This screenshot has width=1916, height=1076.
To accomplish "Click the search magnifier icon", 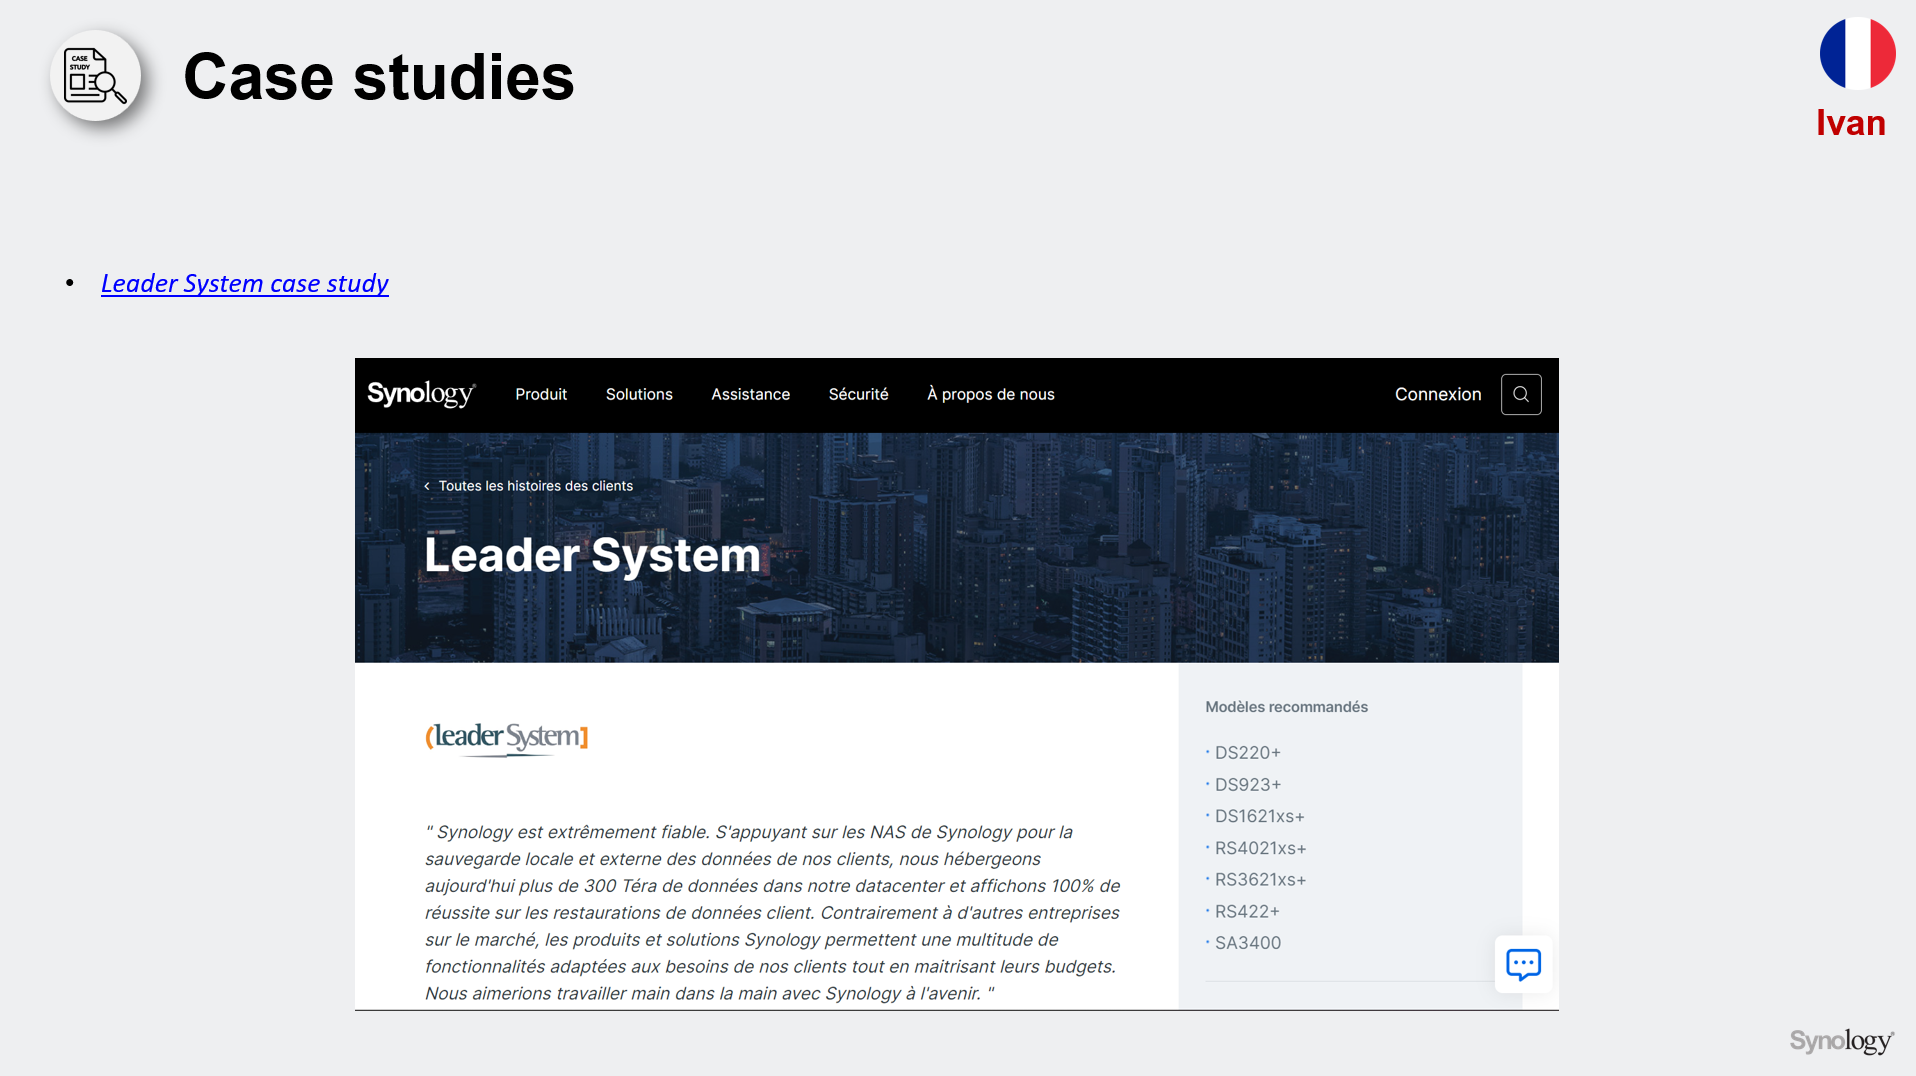I will tap(1520, 394).
